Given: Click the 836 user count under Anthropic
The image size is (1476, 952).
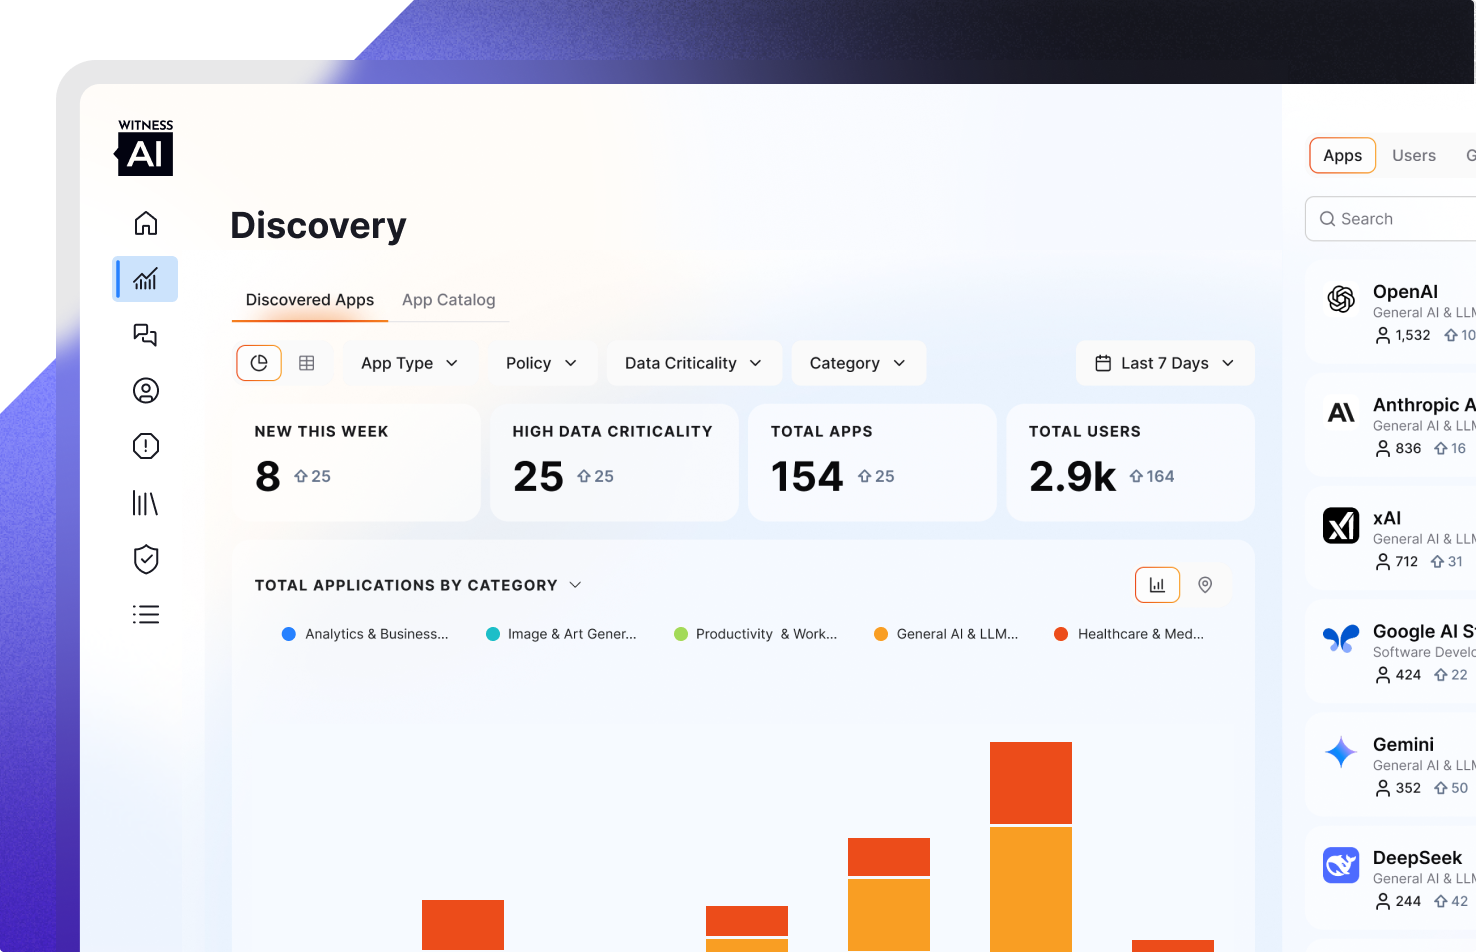Looking at the screenshot, I should (x=1408, y=449).
